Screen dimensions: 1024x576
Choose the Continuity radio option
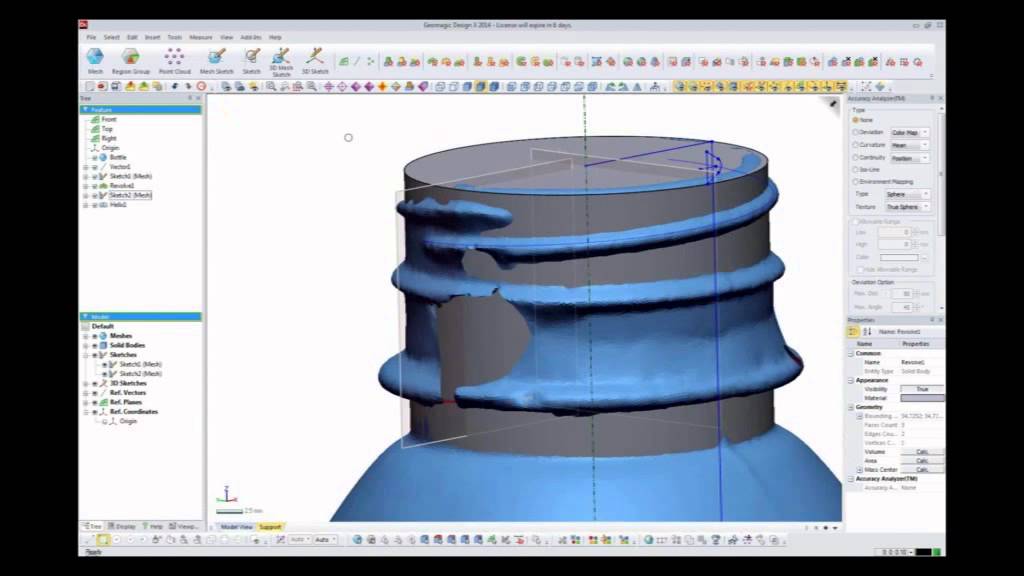pyautogui.click(x=855, y=157)
